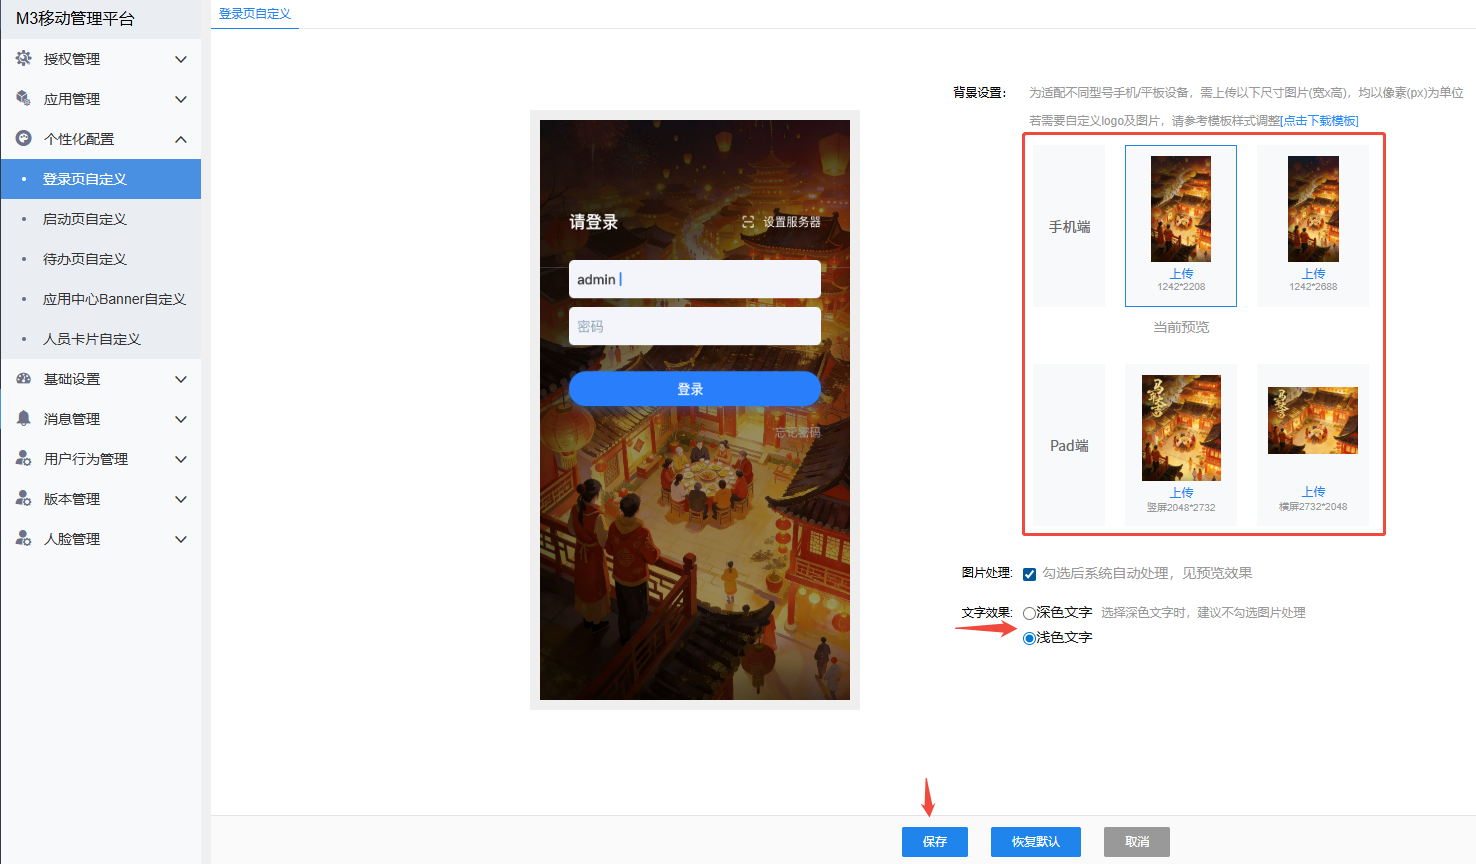This screenshot has width=1476, height=864.
Task: Select the 1242*2688 phone background thumbnail
Action: click(x=1312, y=209)
